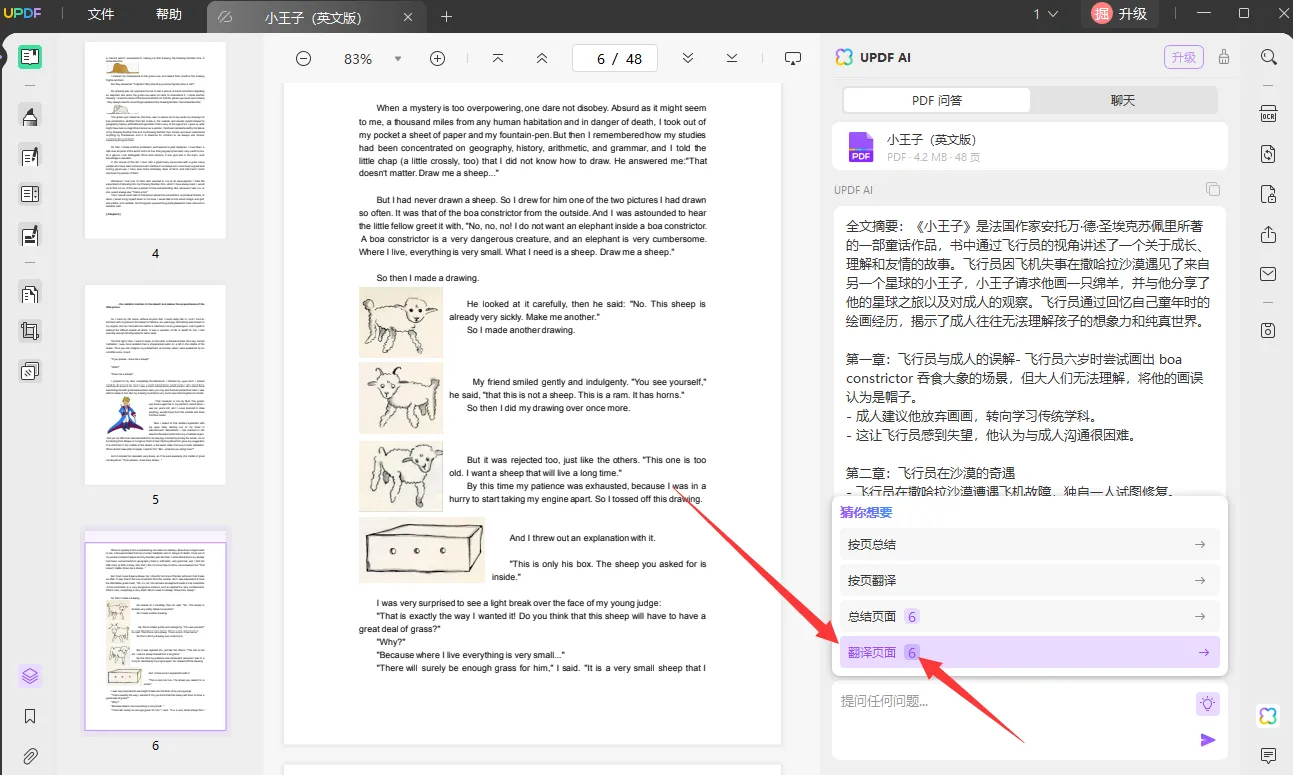Open the Layers panel icon at bottom left
Image resolution: width=1293 pixels, height=775 pixels.
tap(30, 676)
